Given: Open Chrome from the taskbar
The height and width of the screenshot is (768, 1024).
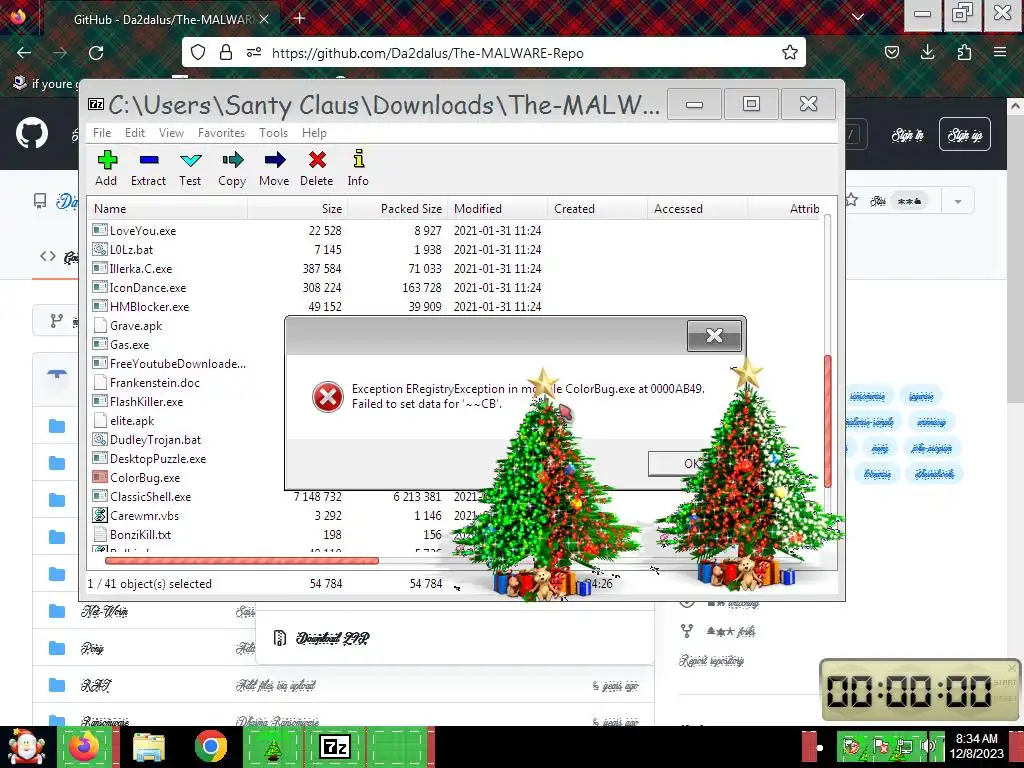Looking at the screenshot, I should pos(210,747).
